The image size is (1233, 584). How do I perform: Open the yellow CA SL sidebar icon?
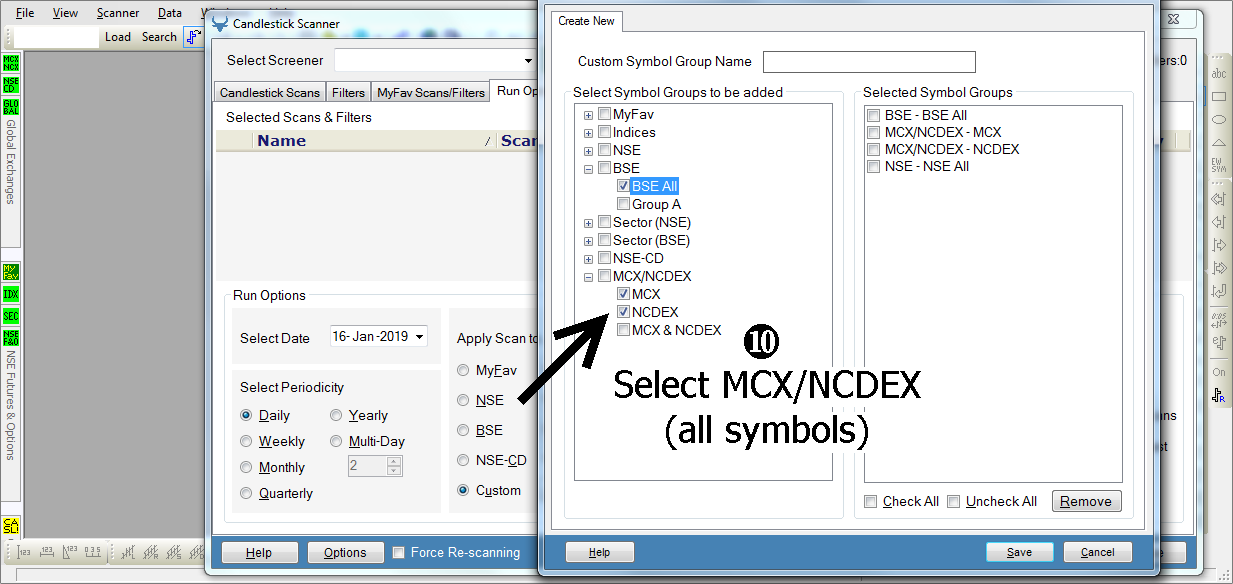tap(11, 526)
